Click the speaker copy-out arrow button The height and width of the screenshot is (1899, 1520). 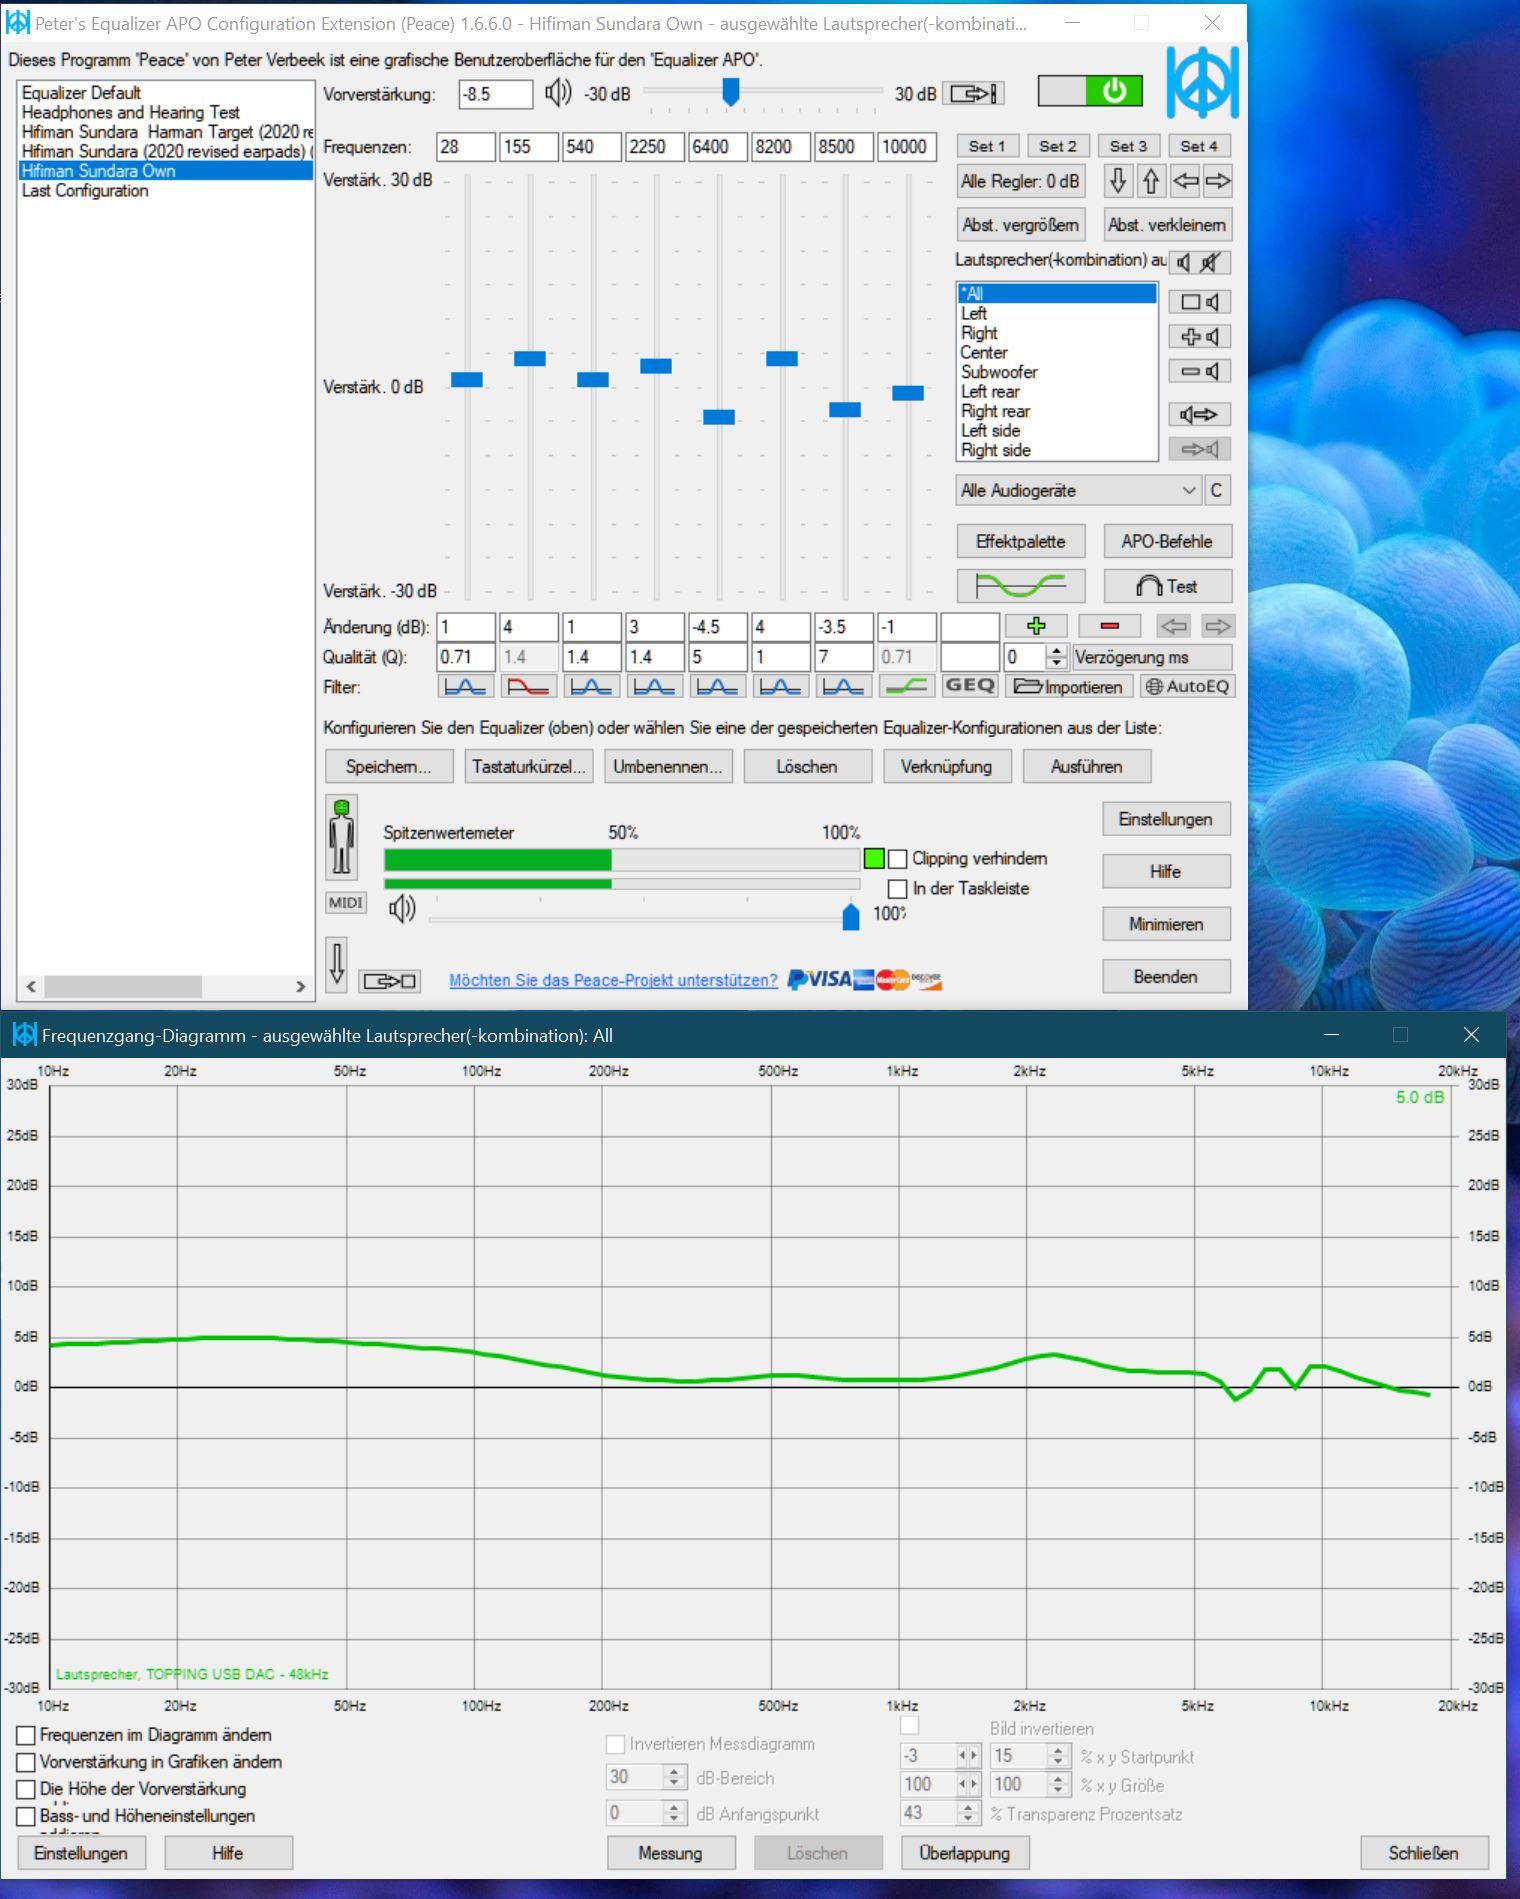coord(1200,414)
